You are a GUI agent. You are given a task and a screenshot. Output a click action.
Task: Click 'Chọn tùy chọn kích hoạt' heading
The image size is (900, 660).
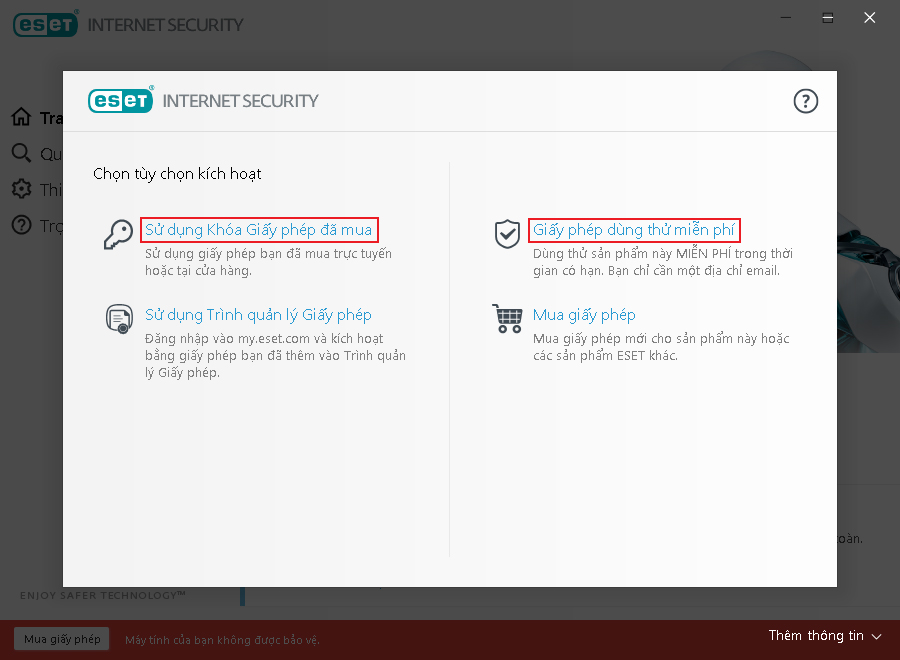177,174
